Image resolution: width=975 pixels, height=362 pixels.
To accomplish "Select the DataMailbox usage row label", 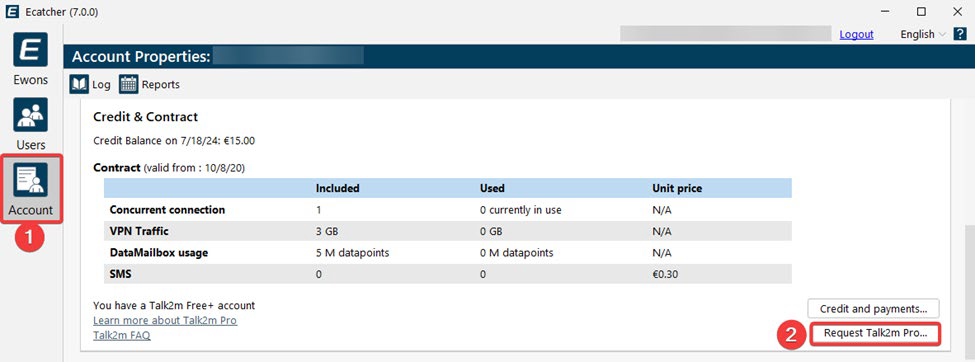I will point(159,253).
